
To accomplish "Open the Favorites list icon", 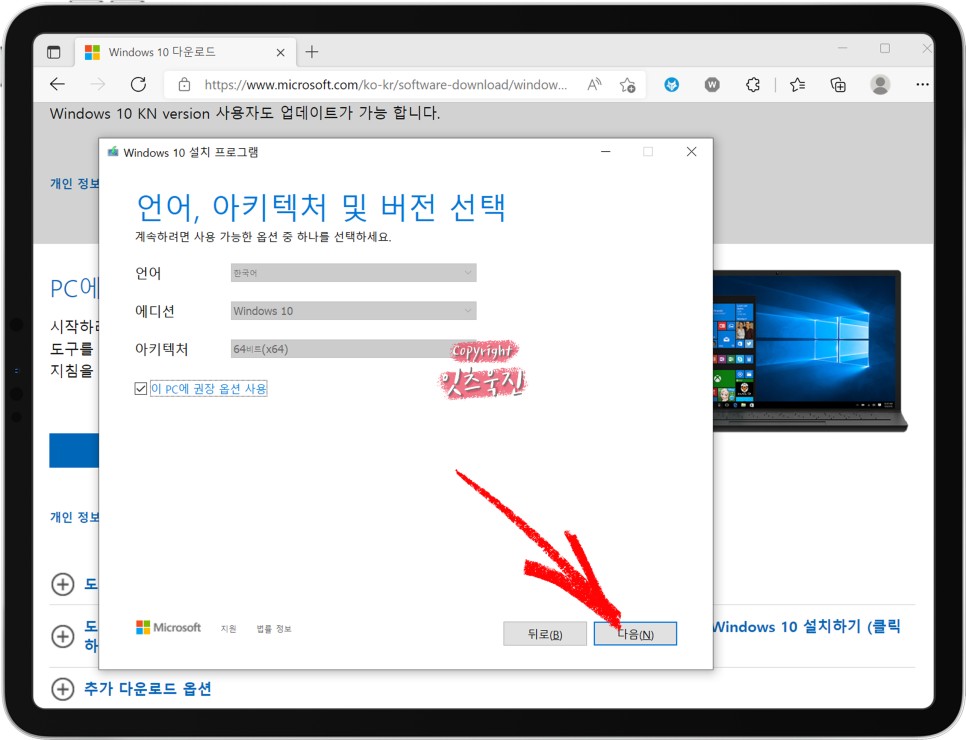I will pyautogui.click(x=797, y=84).
